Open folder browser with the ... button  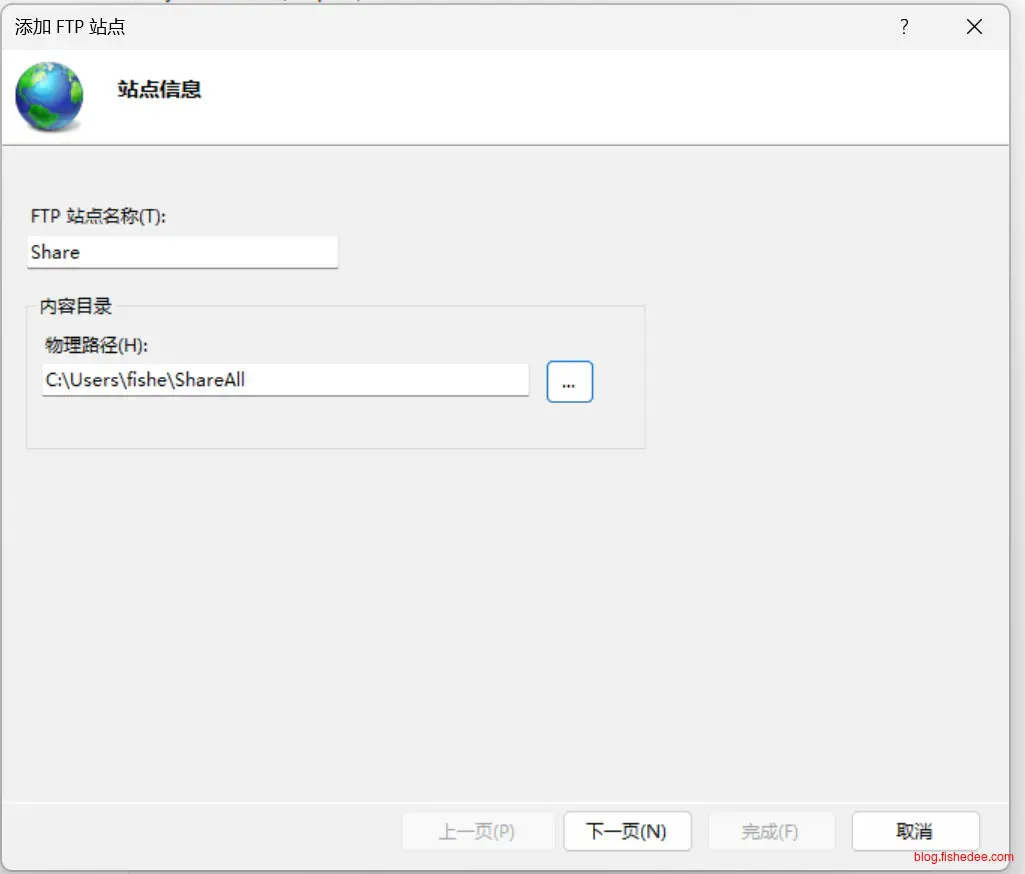[x=569, y=382]
